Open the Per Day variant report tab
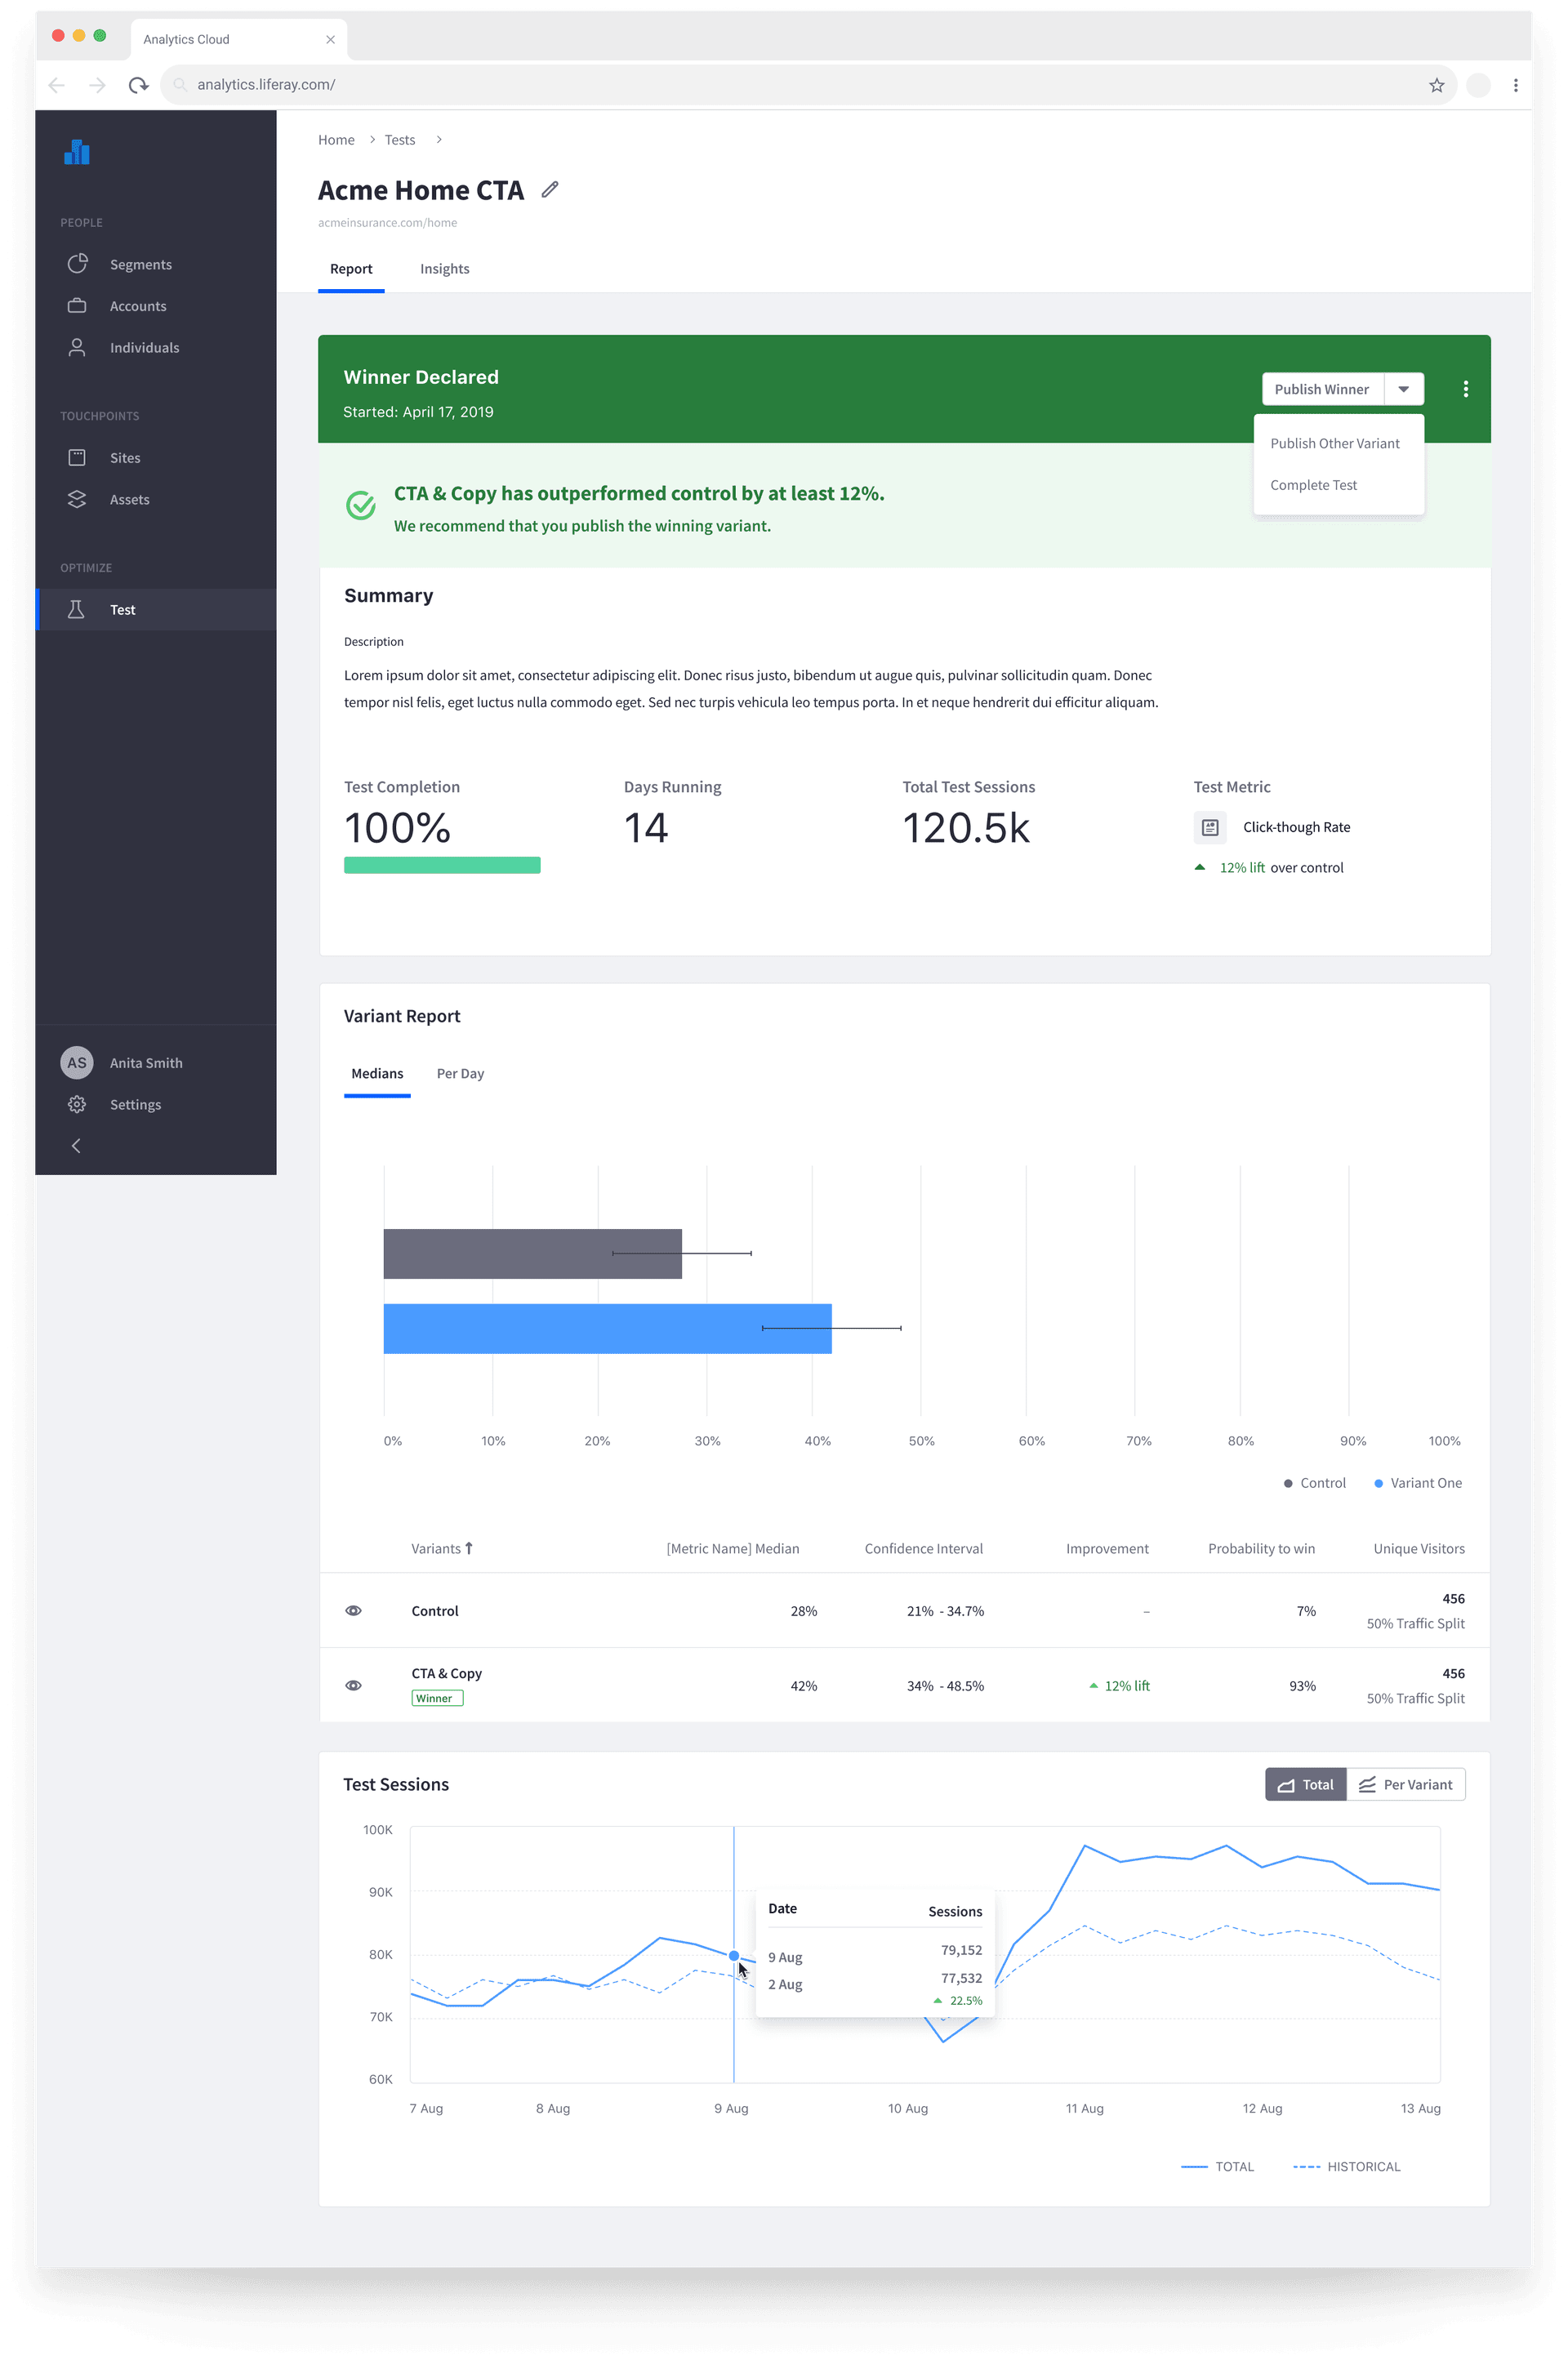Image resolution: width=1568 pixels, height=2378 pixels. tap(460, 1073)
